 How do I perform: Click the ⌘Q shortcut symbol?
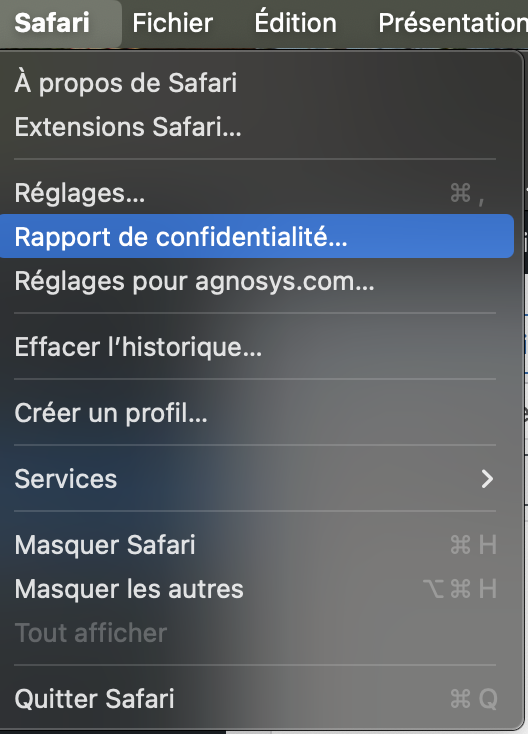click(473, 699)
